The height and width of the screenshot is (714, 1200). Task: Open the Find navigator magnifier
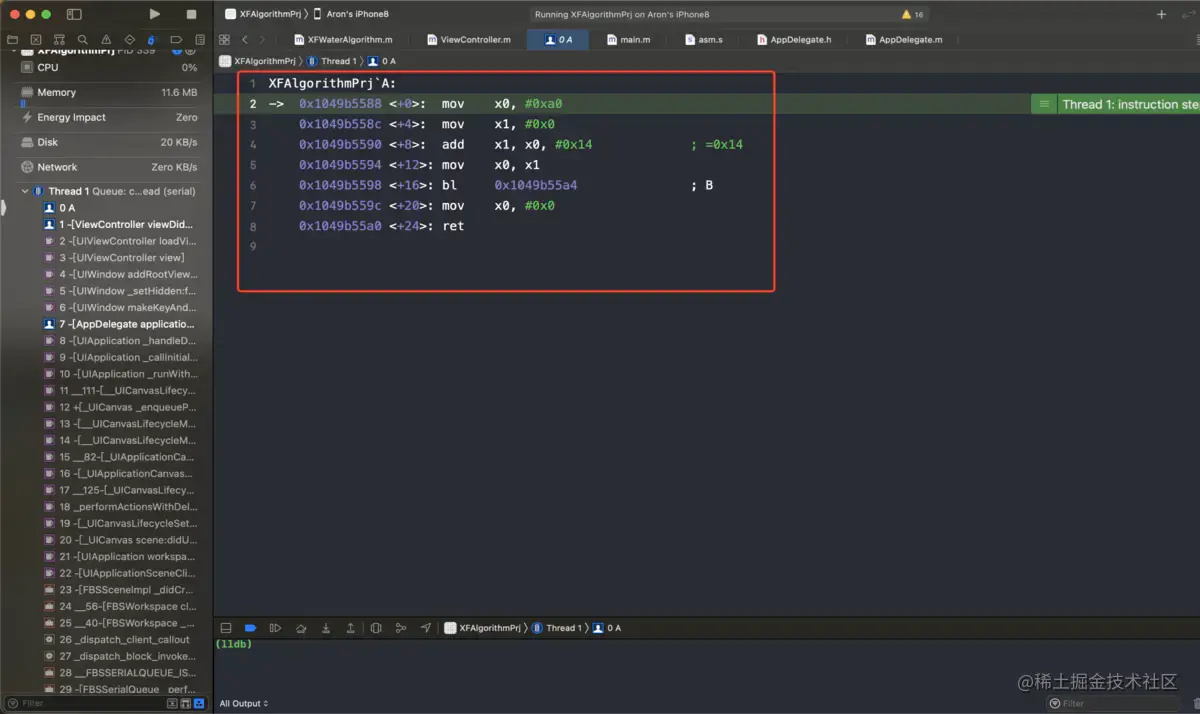tap(82, 40)
